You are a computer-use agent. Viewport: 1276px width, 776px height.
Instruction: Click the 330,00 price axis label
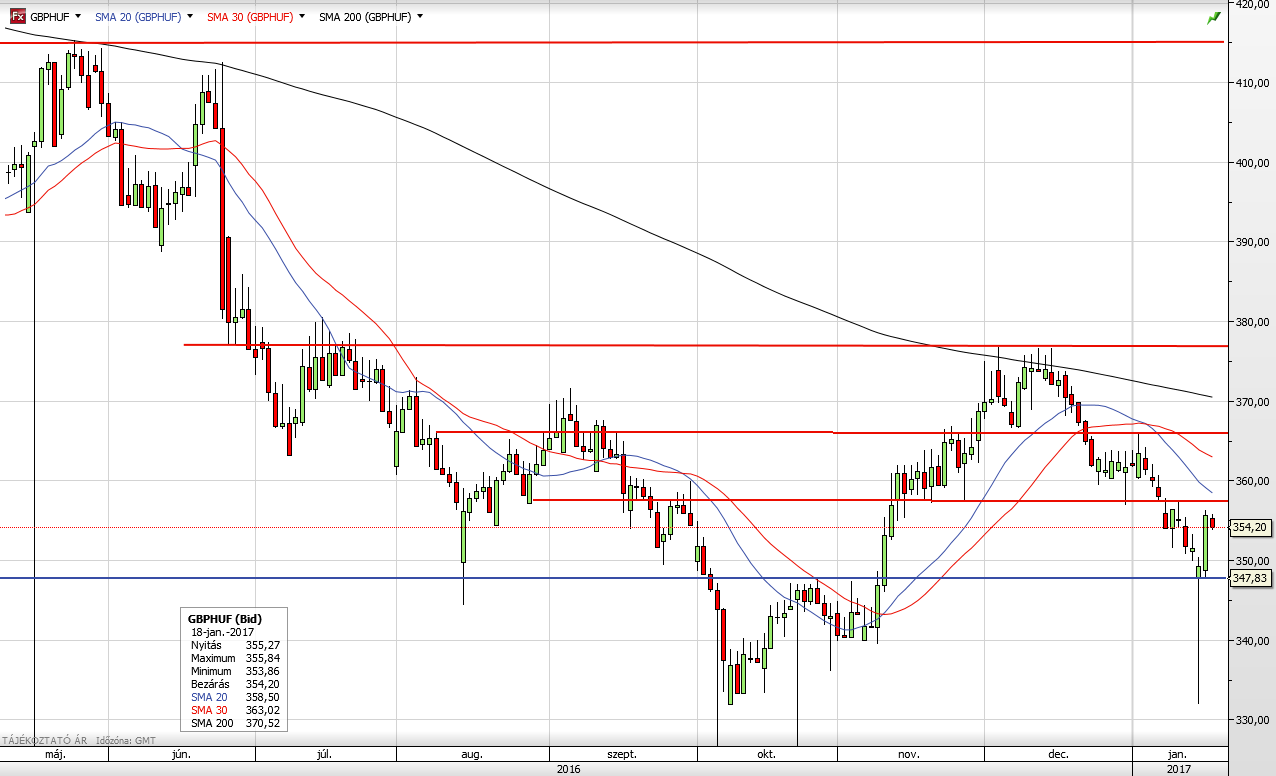(x=1253, y=720)
